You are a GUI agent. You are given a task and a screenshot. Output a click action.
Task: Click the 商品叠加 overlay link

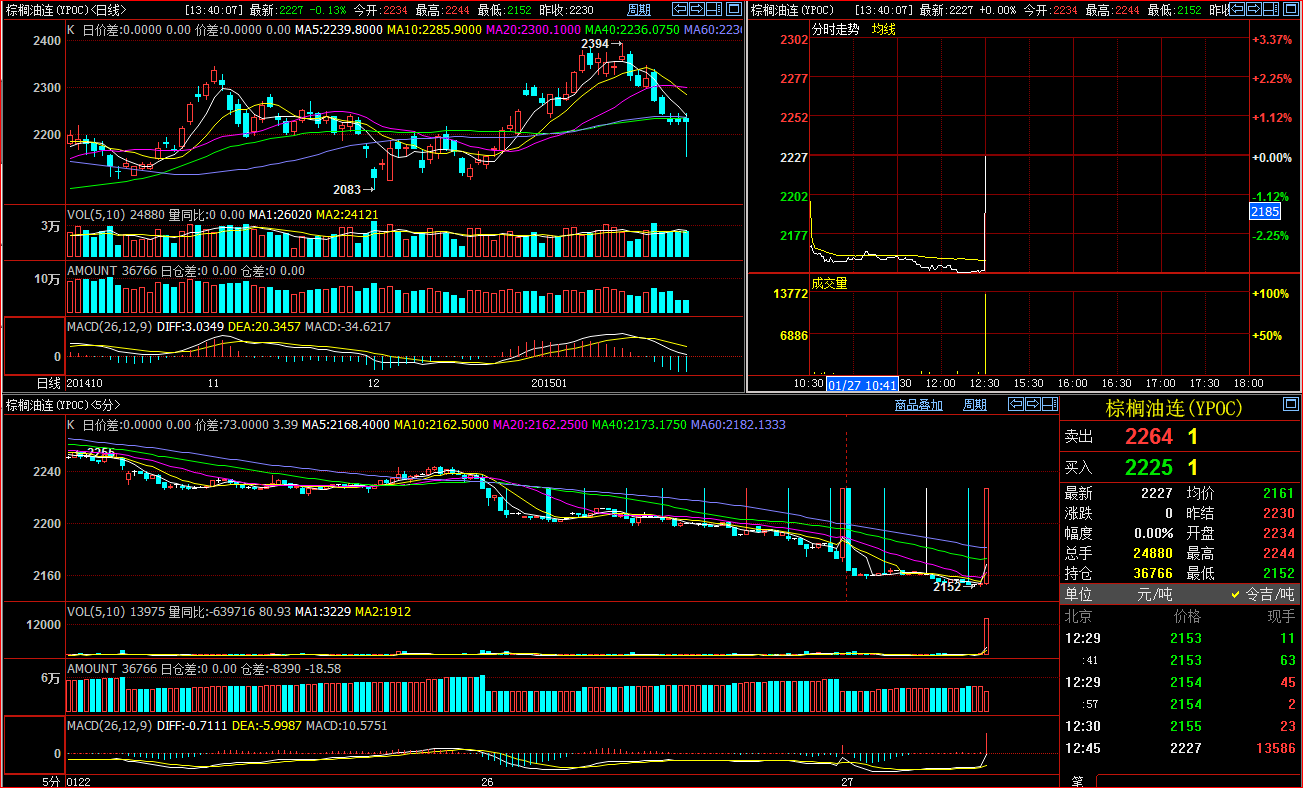pos(919,405)
